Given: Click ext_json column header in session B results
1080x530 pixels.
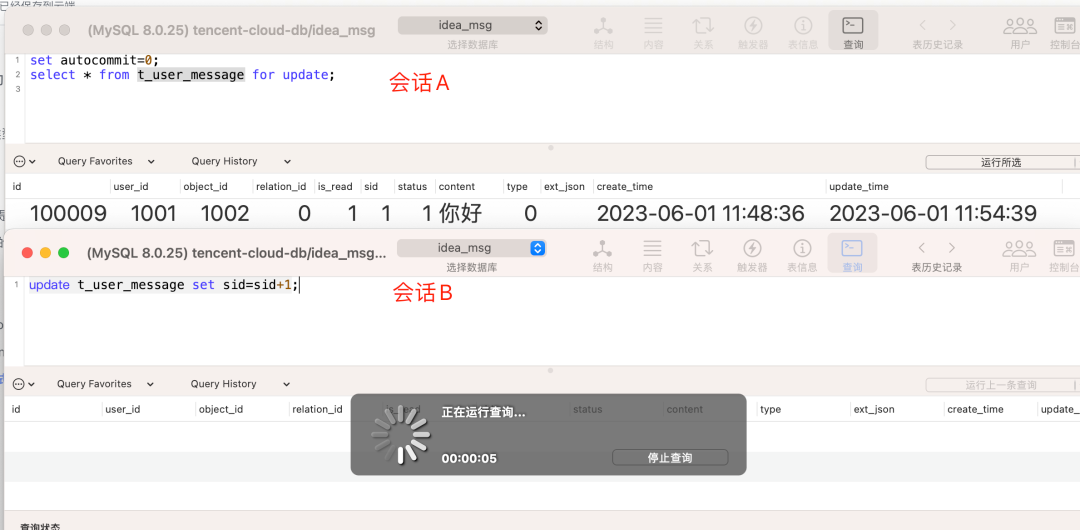Looking at the screenshot, I should point(897,409).
